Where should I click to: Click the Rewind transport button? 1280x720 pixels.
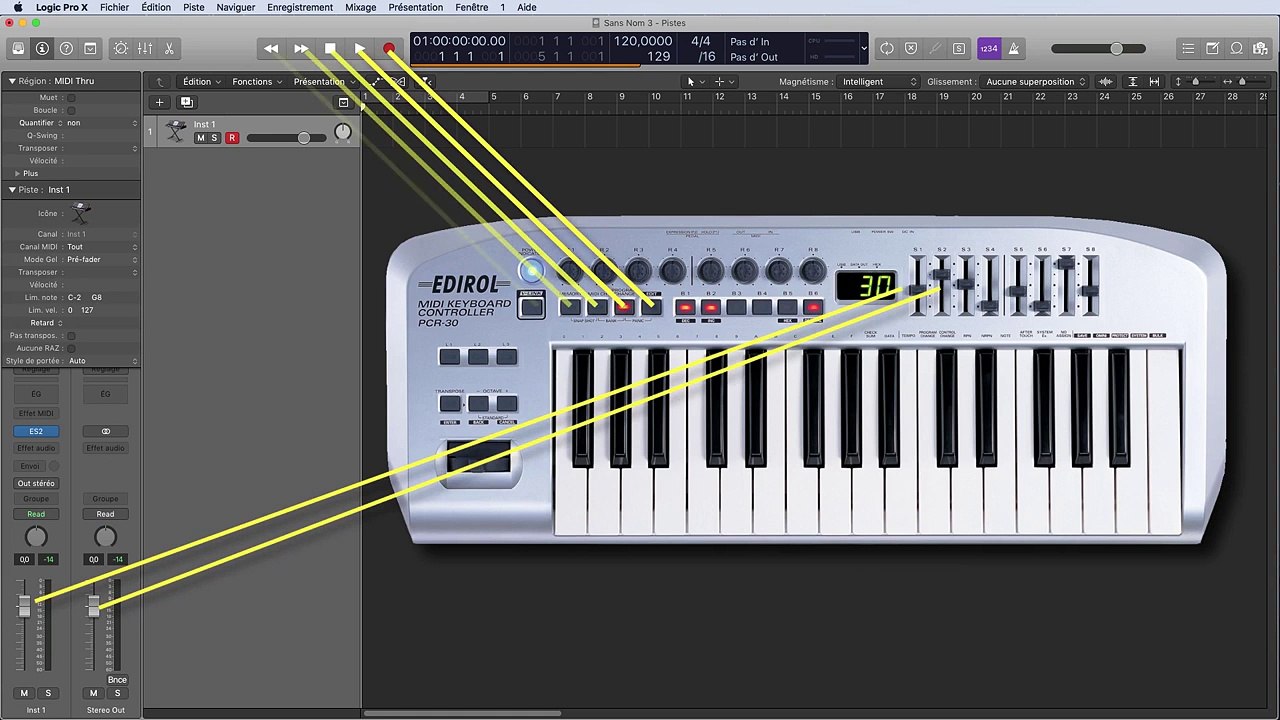coord(271,48)
